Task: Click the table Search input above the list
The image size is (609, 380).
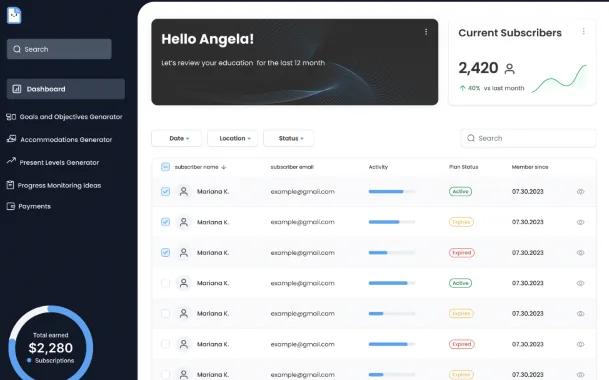Action: (528, 138)
